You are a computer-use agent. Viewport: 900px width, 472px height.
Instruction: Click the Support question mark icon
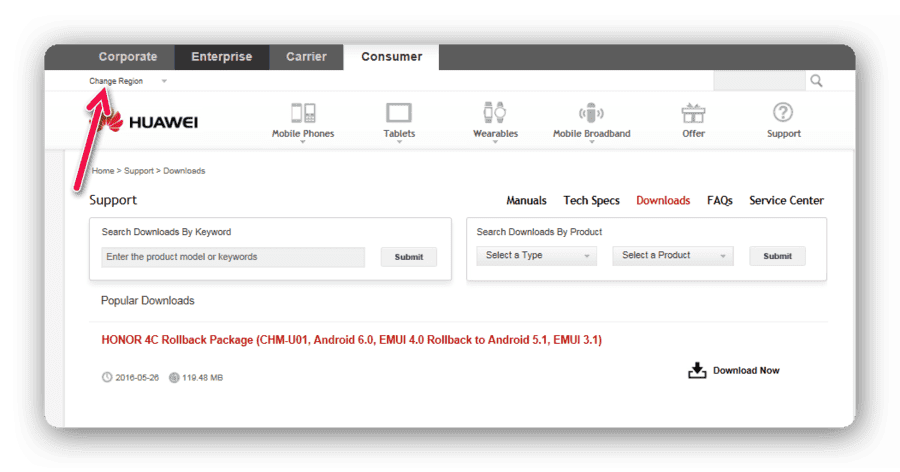[x=783, y=112]
